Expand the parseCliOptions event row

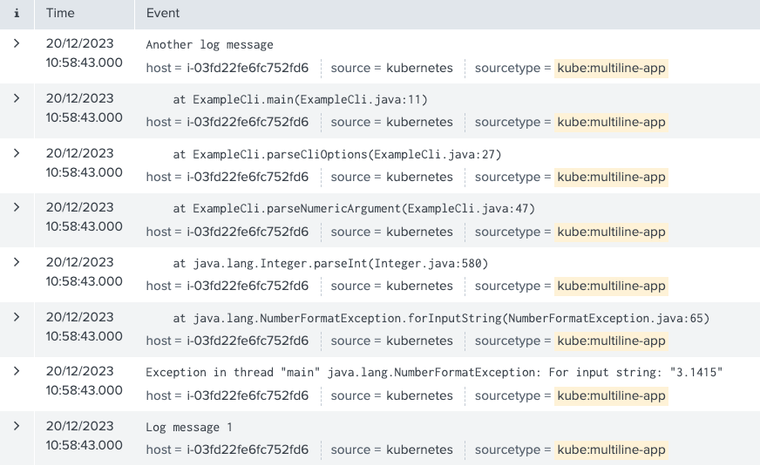[17, 153]
